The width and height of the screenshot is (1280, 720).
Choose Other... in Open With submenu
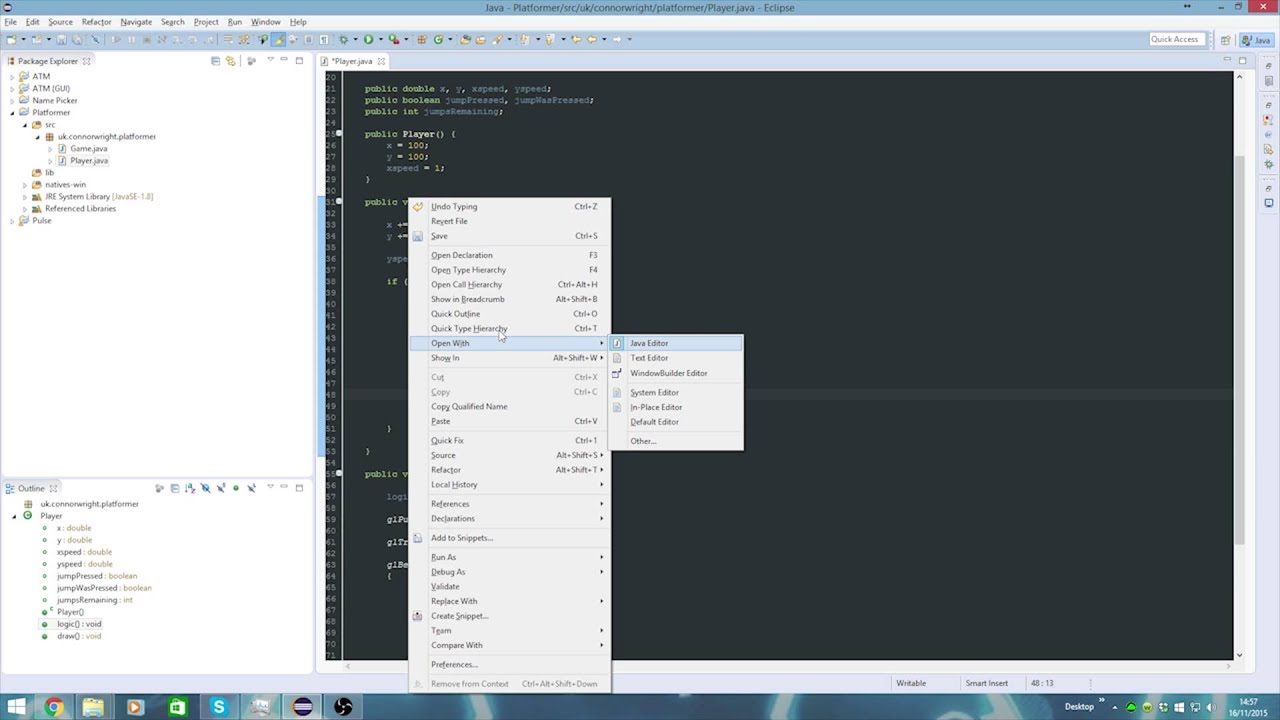pos(675,441)
